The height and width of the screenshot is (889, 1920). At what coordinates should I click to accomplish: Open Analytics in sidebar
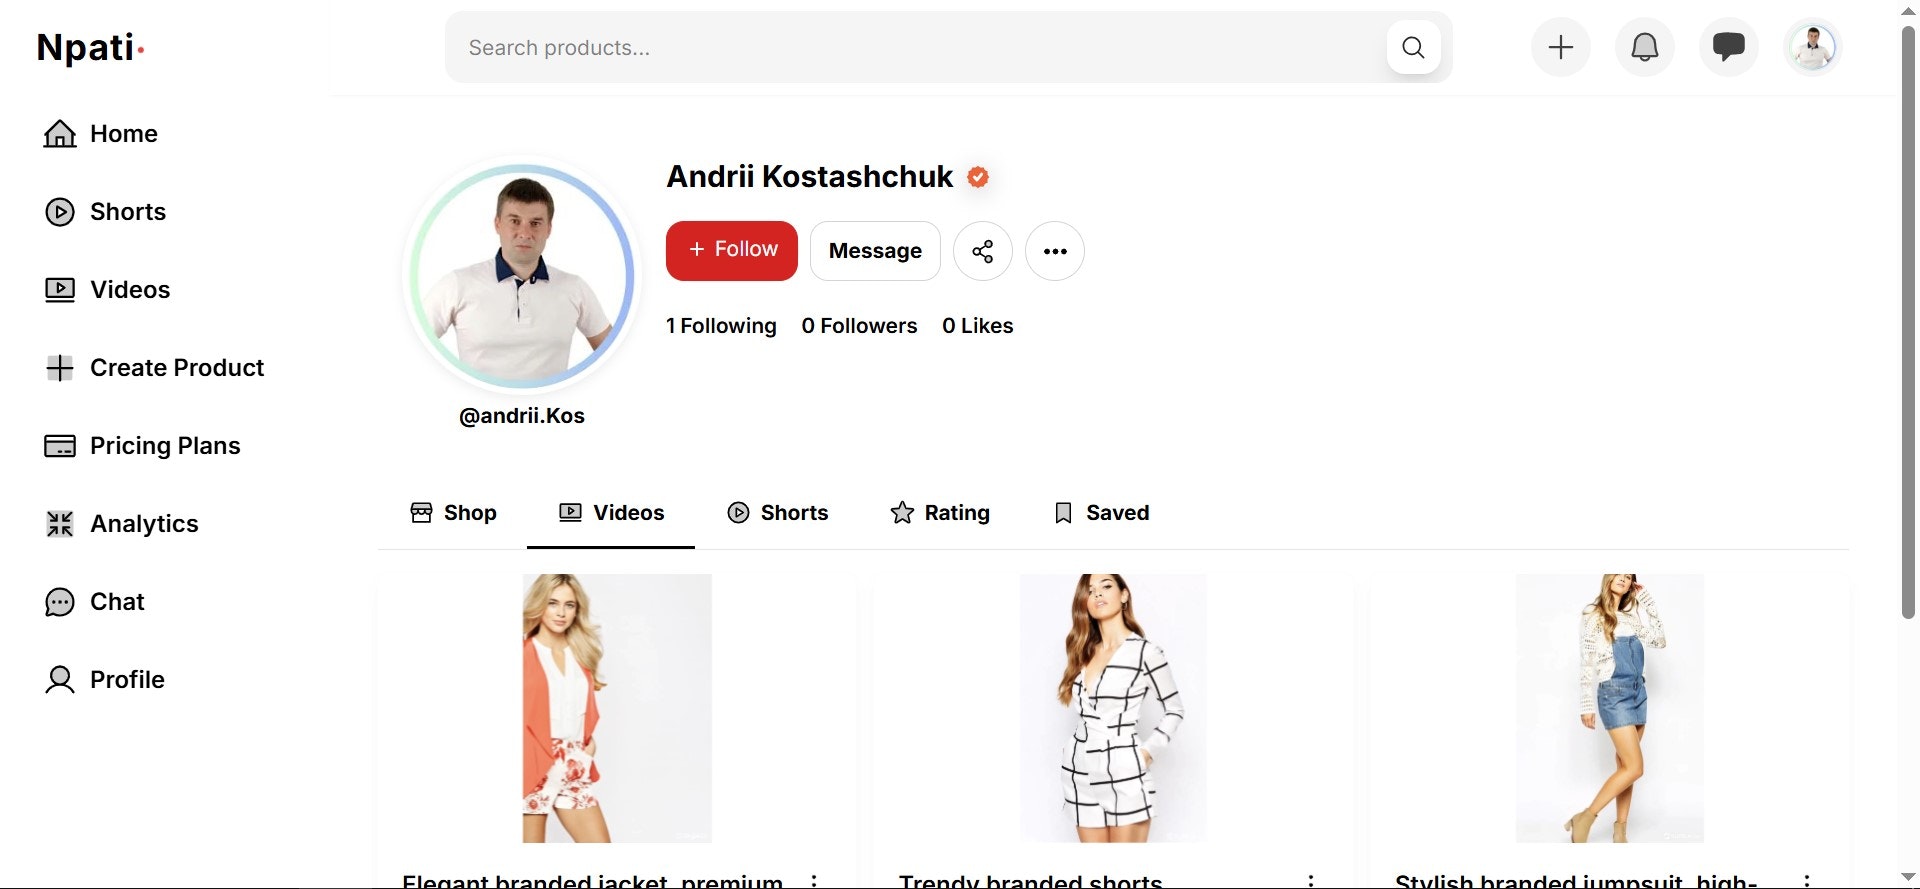121,523
